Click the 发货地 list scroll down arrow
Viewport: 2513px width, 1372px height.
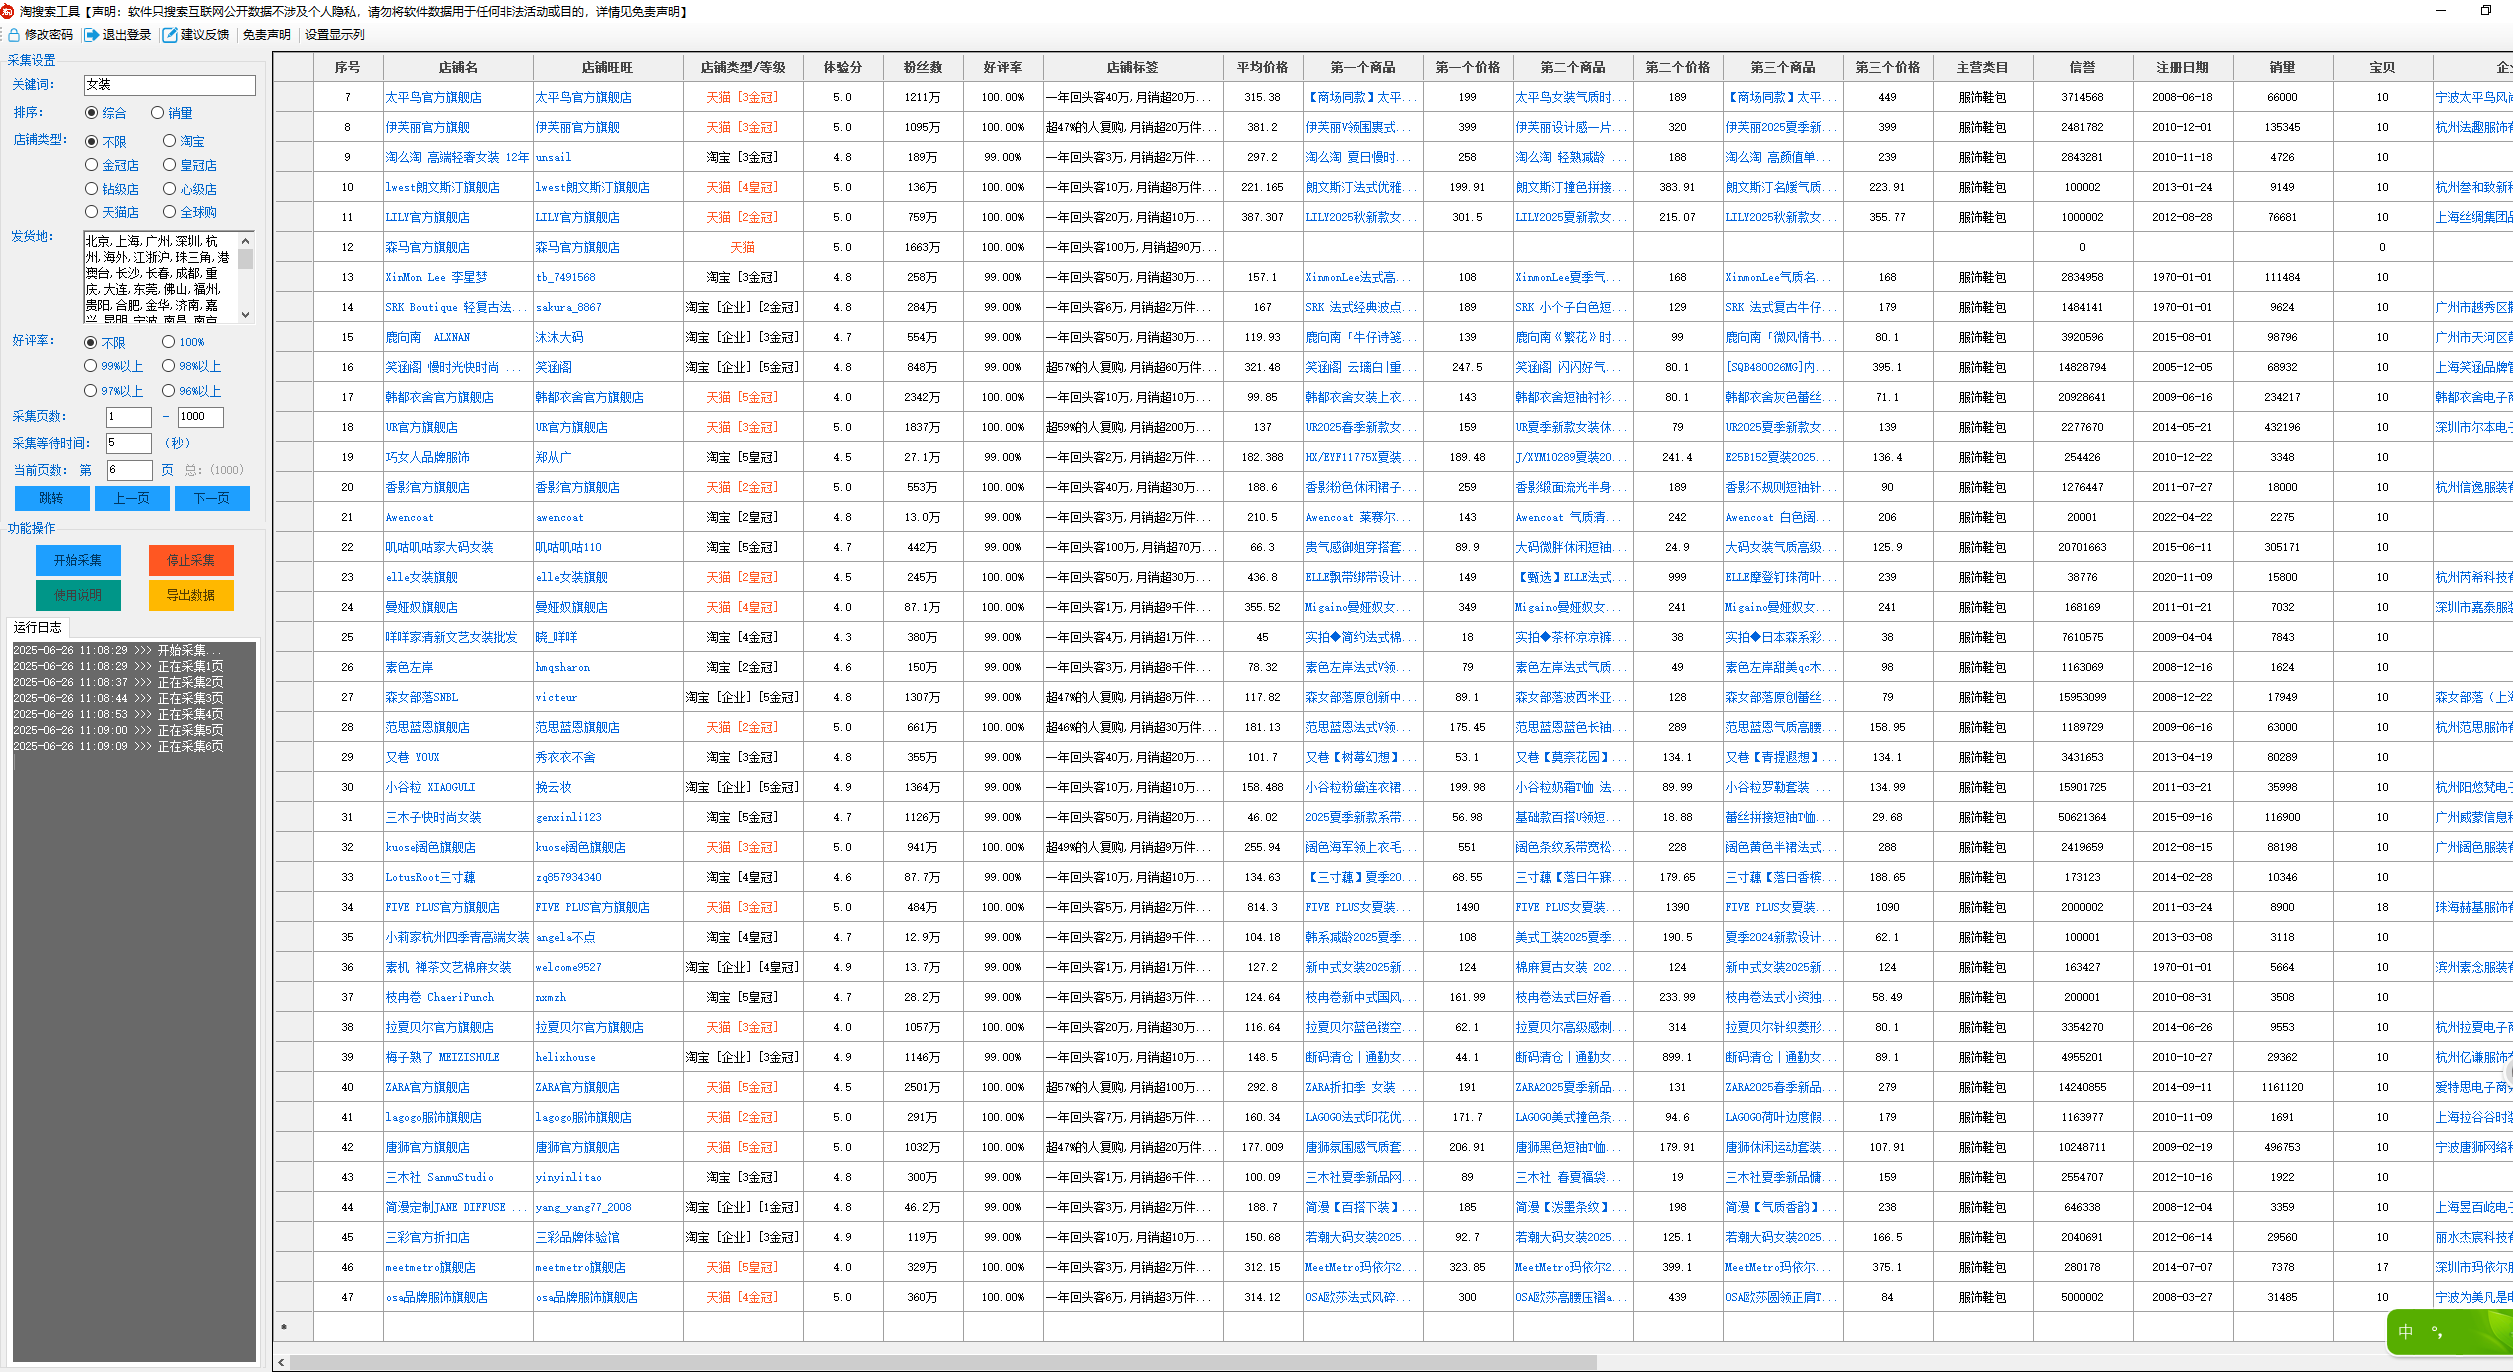click(x=246, y=315)
